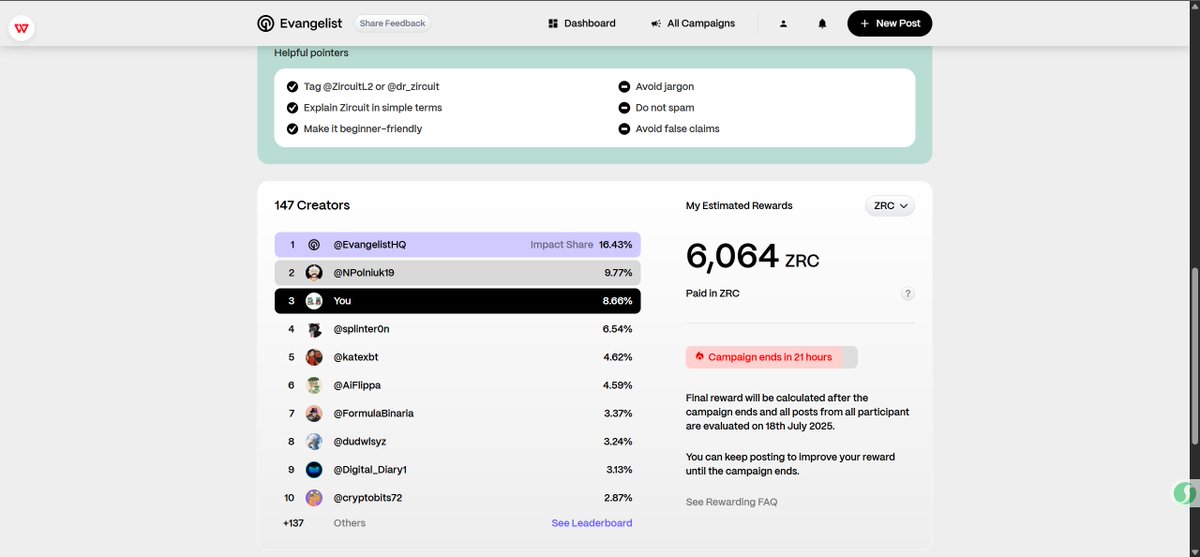Viewport: 1200px width, 557px height.
Task: Select the @FormulaBinaria username
Action: coord(373,413)
